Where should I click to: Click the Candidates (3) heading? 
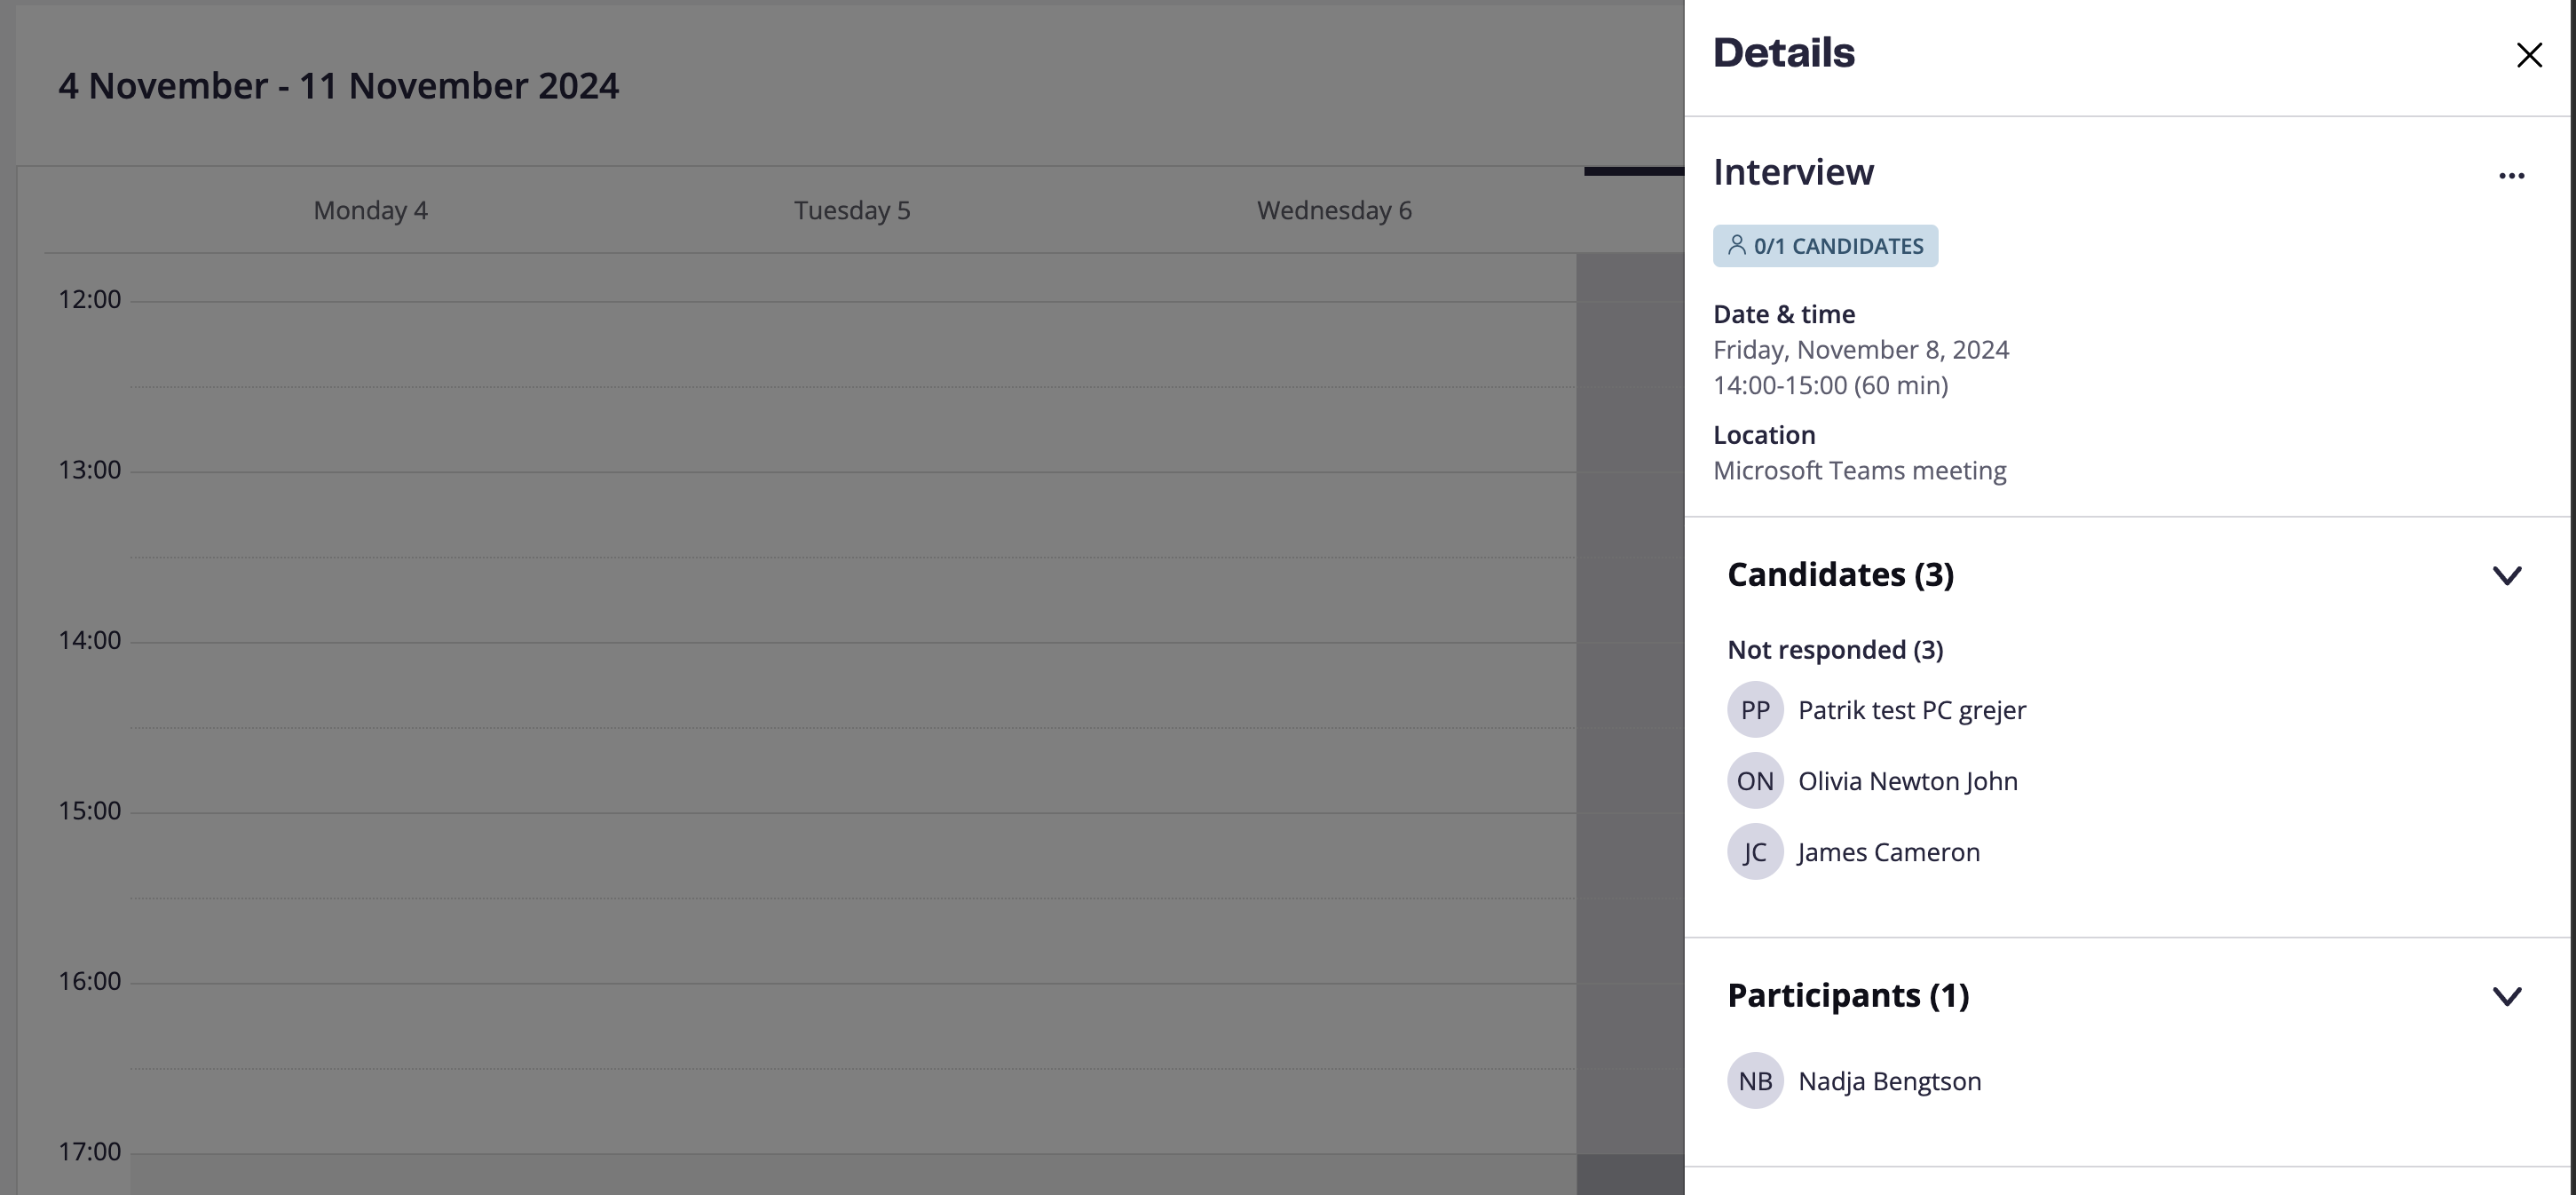coord(1840,575)
